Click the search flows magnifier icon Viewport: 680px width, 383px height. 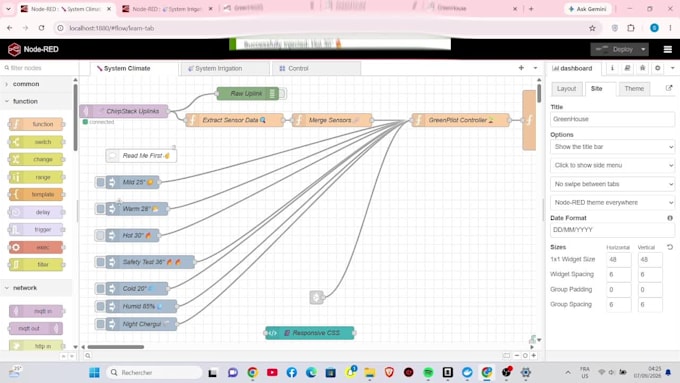click(x=88, y=356)
